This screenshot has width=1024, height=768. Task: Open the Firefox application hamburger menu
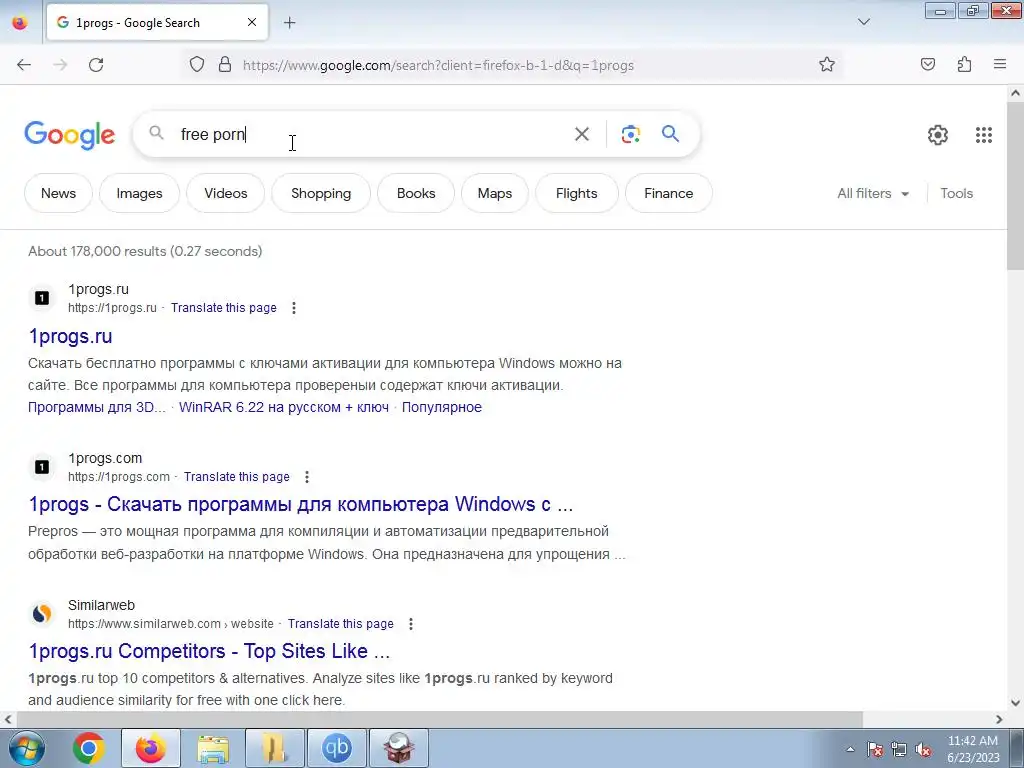coord(1000,65)
